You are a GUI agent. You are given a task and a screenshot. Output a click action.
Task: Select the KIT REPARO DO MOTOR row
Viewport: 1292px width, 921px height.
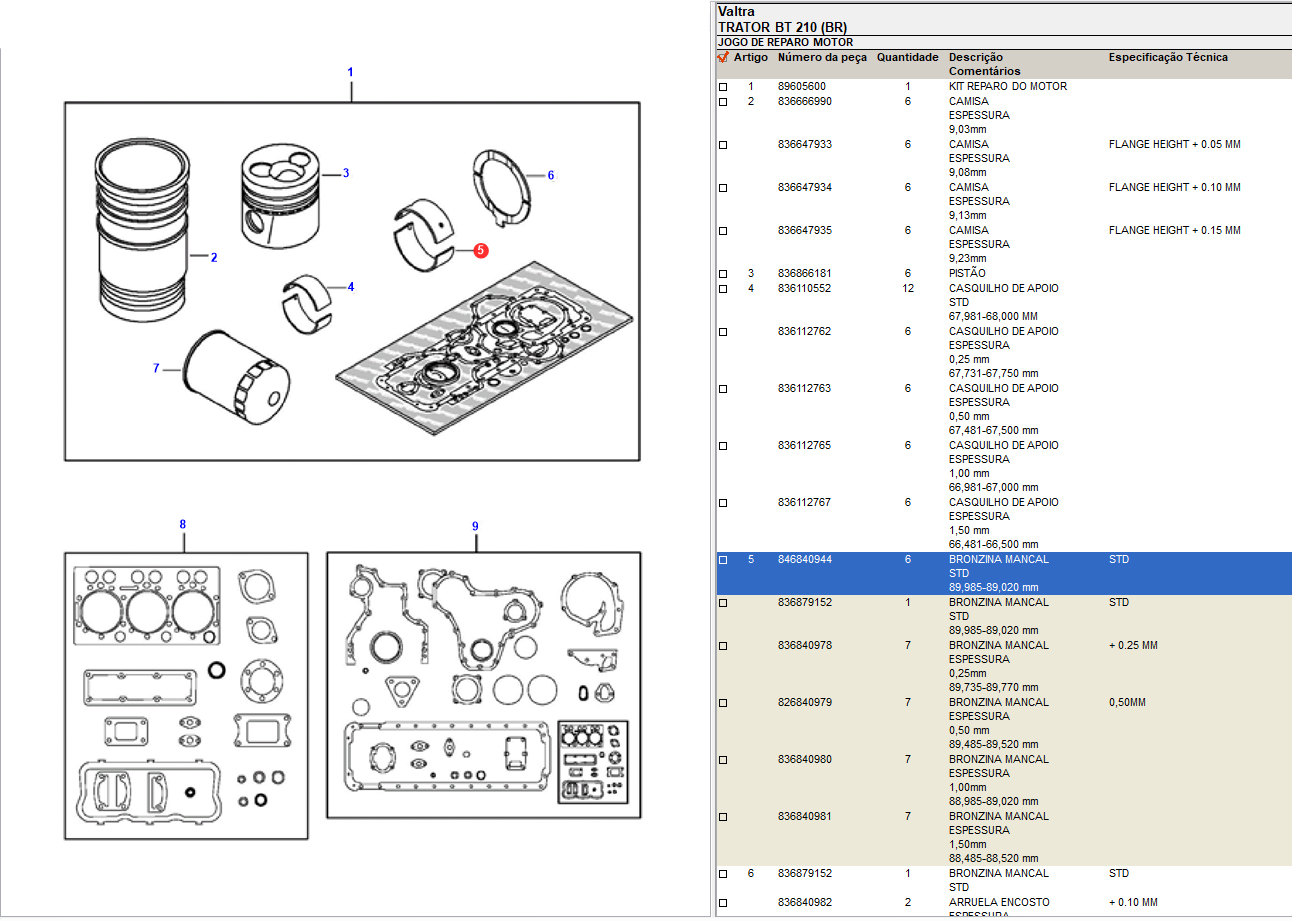[1007, 87]
